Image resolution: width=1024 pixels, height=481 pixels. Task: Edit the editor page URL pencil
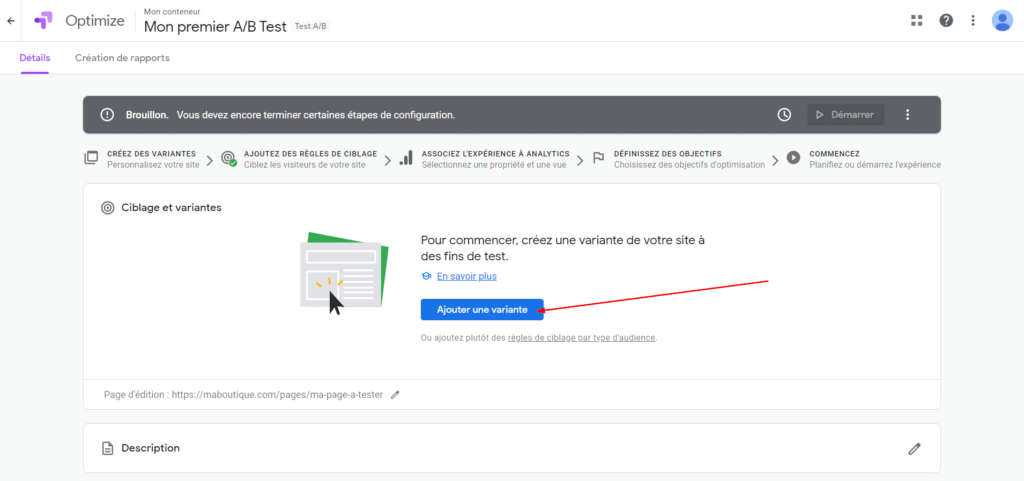[x=395, y=395]
